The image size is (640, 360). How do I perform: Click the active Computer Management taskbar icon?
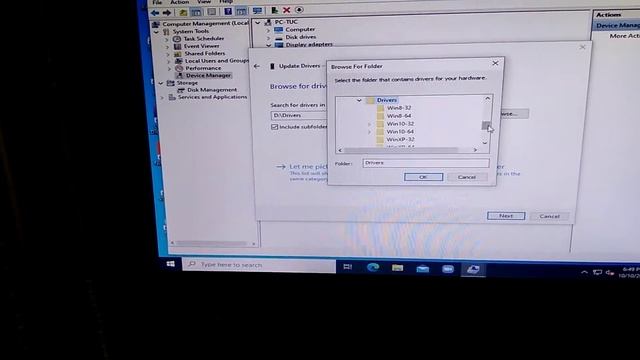tap(473, 269)
